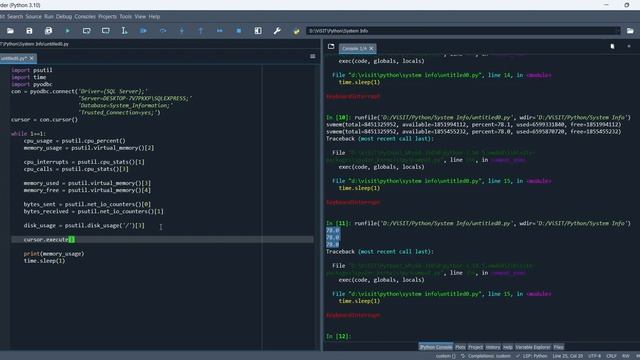Click the UTF-8 encoding status entry
Viewport: 640px width, 360px height.
tap(594, 356)
